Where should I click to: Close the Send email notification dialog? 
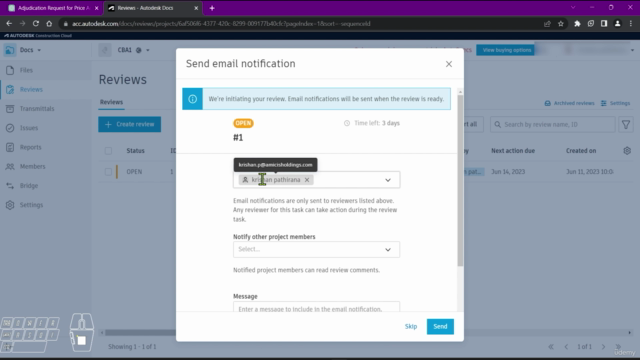click(x=449, y=64)
